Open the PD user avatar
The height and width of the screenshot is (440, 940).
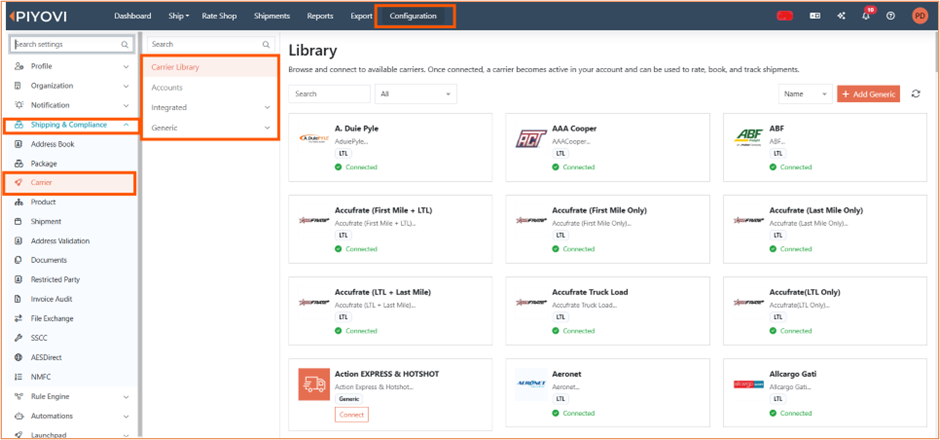tap(920, 16)
